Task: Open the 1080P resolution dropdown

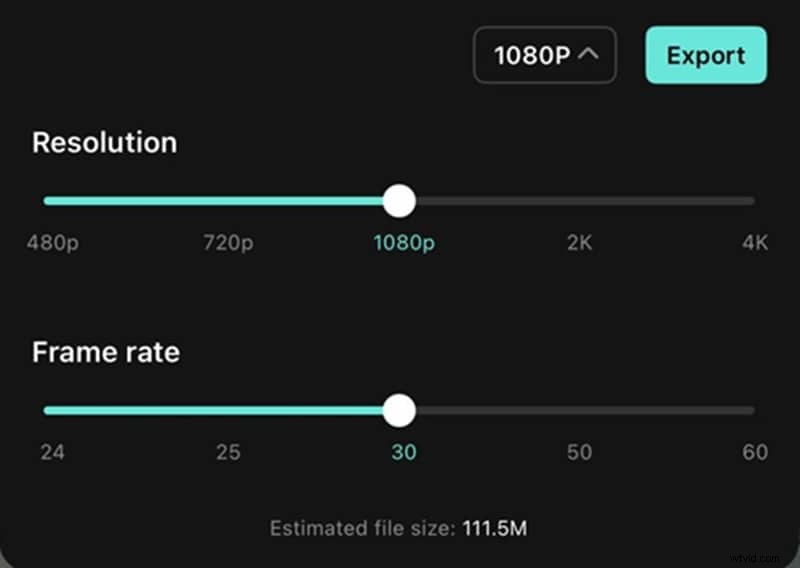Action: tap(544, 55)
